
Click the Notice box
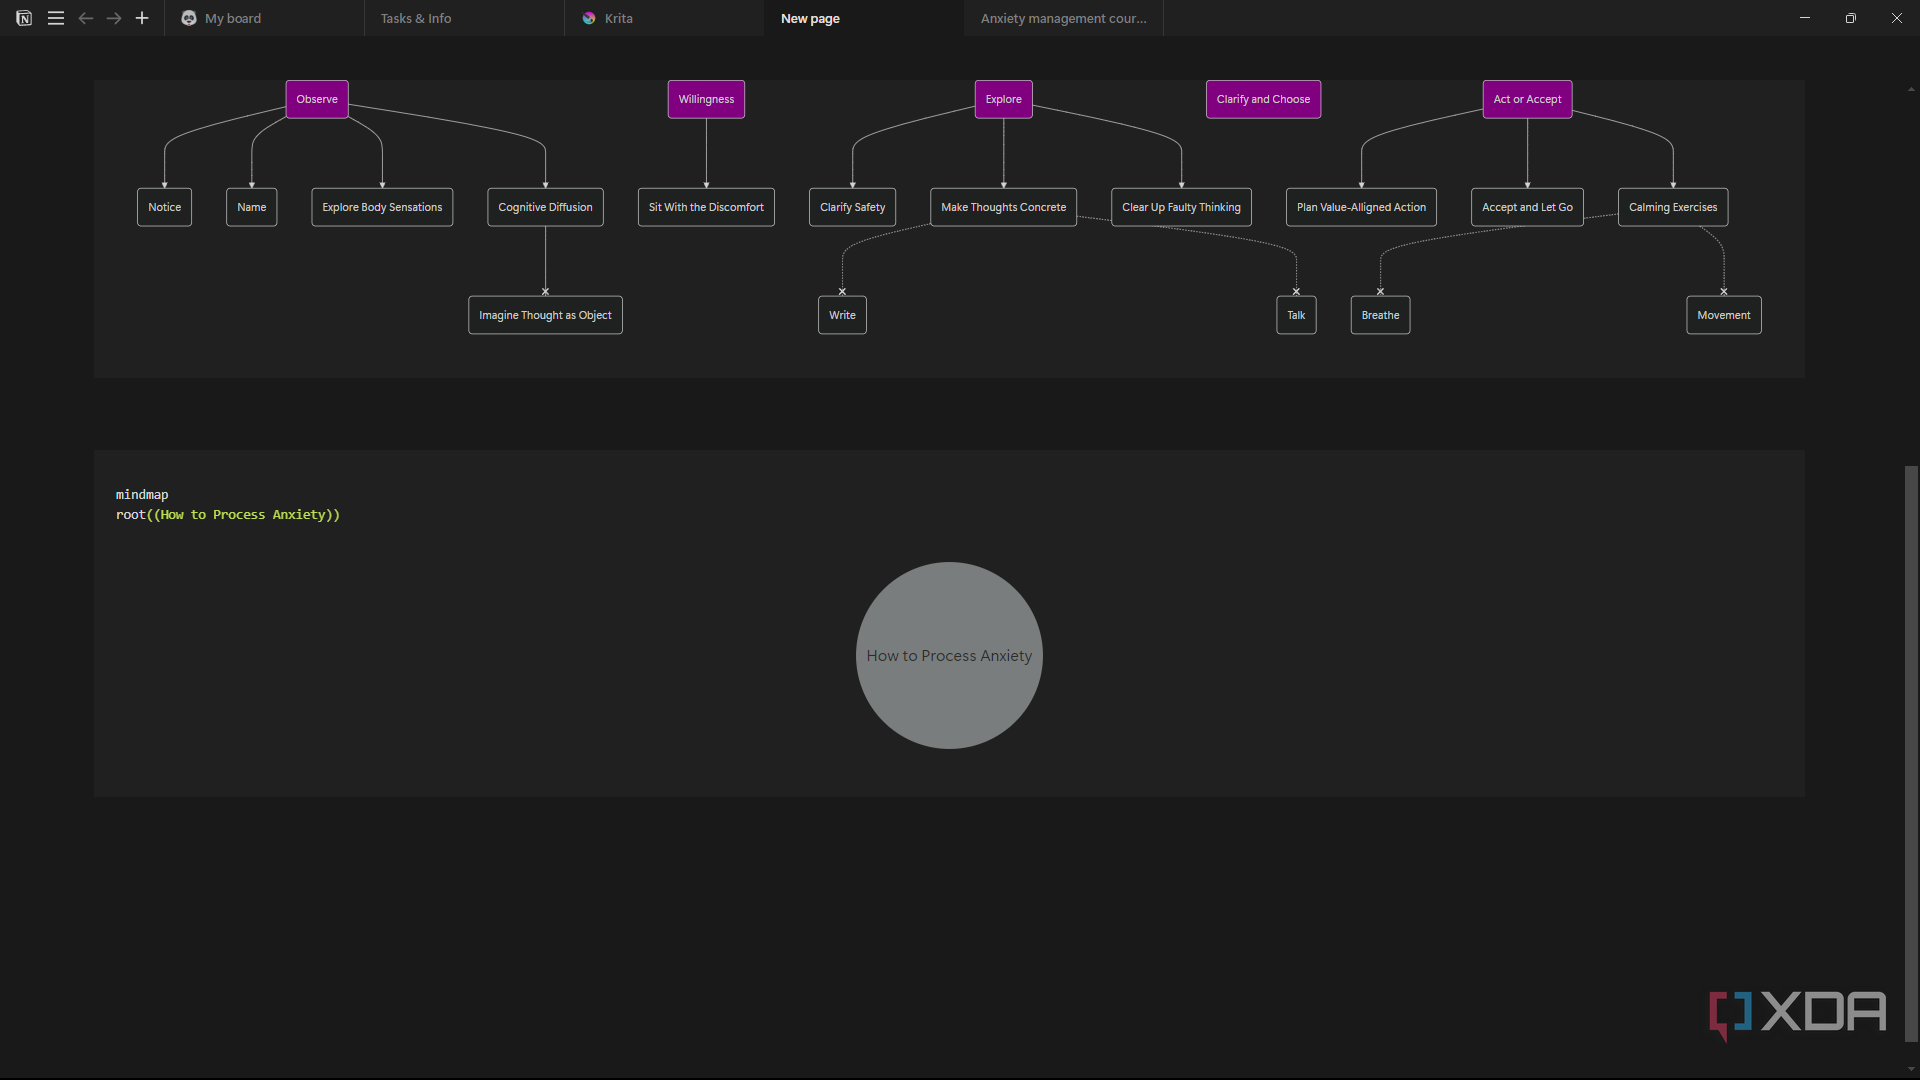coord(165,207)
